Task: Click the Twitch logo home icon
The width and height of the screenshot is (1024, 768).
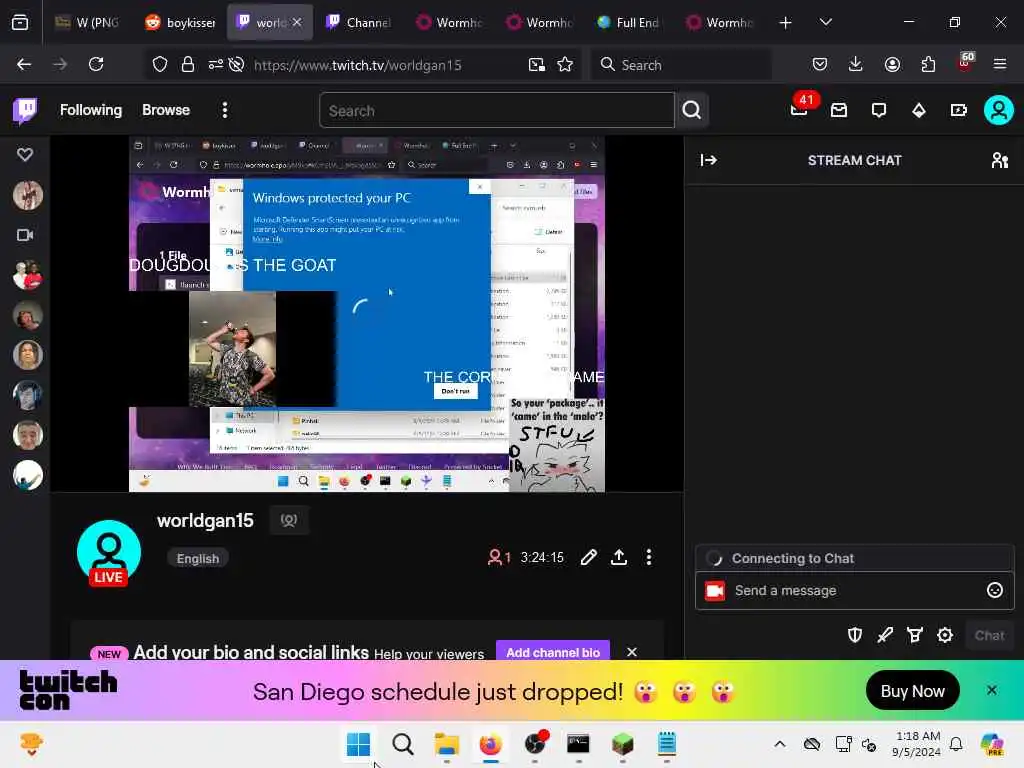Action: (25, 110)
